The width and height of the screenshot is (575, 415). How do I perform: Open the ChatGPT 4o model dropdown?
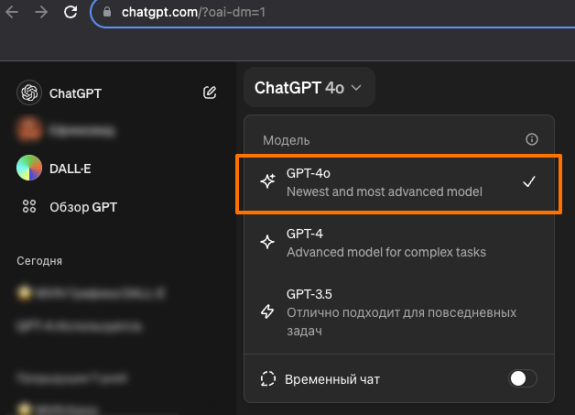309,88
